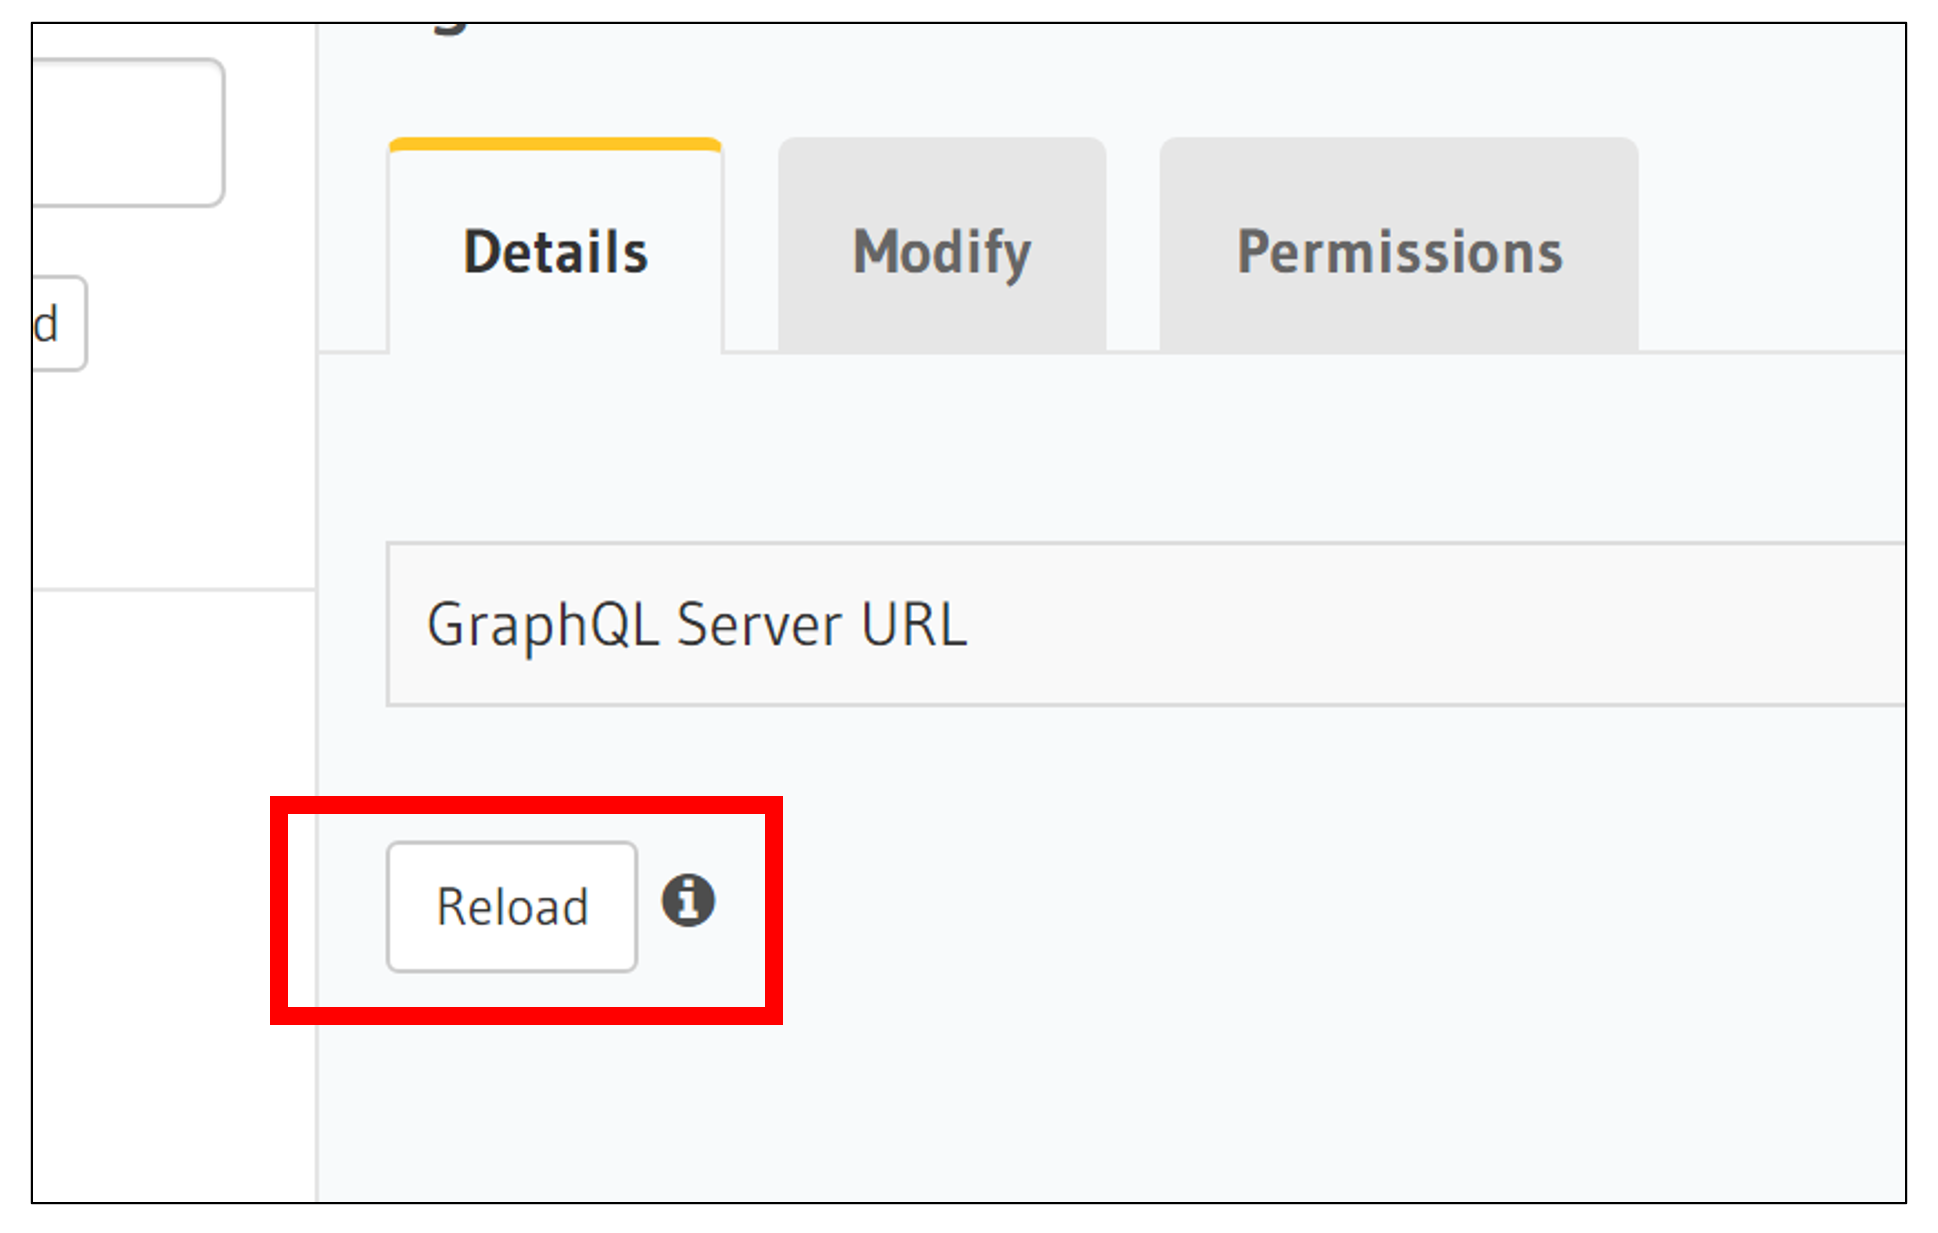Screen dimensions: 1938x1233
Task: Click the Reload button
Action: pos(511,905)
